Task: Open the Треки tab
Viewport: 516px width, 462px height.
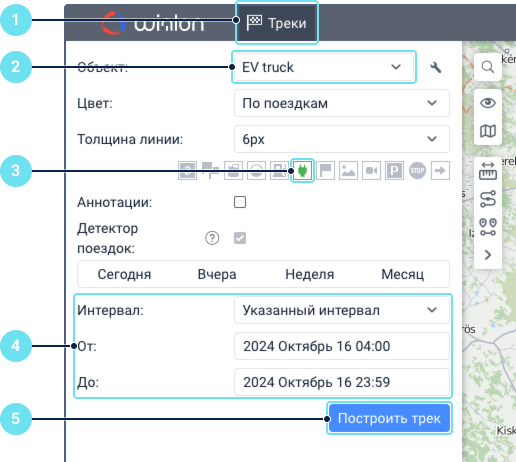Action: 277,23
